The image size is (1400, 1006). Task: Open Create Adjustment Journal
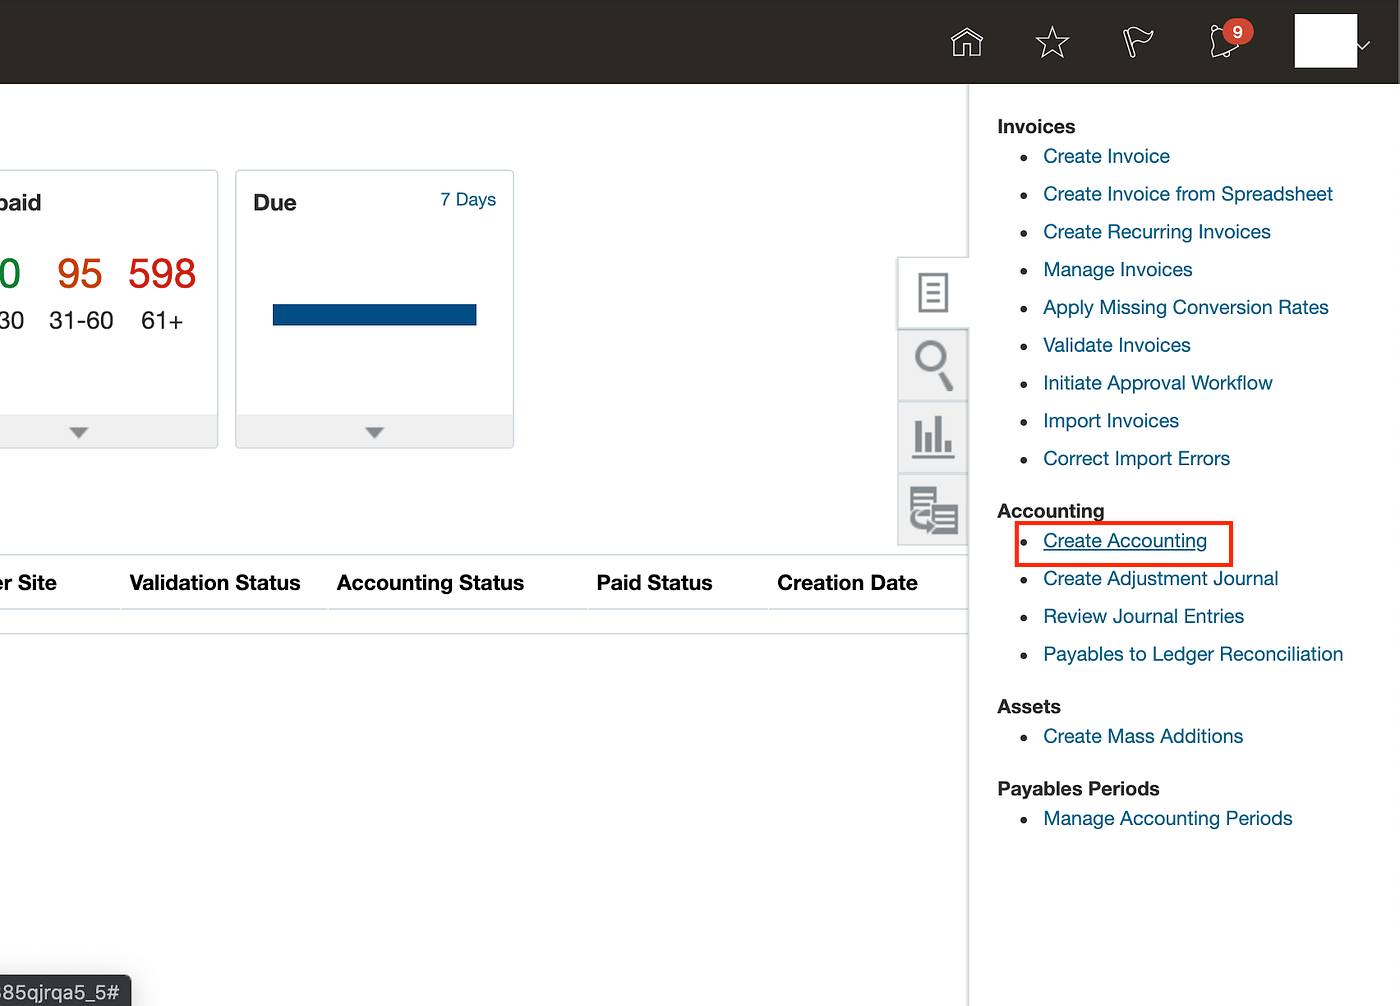tap(1161, 579)
